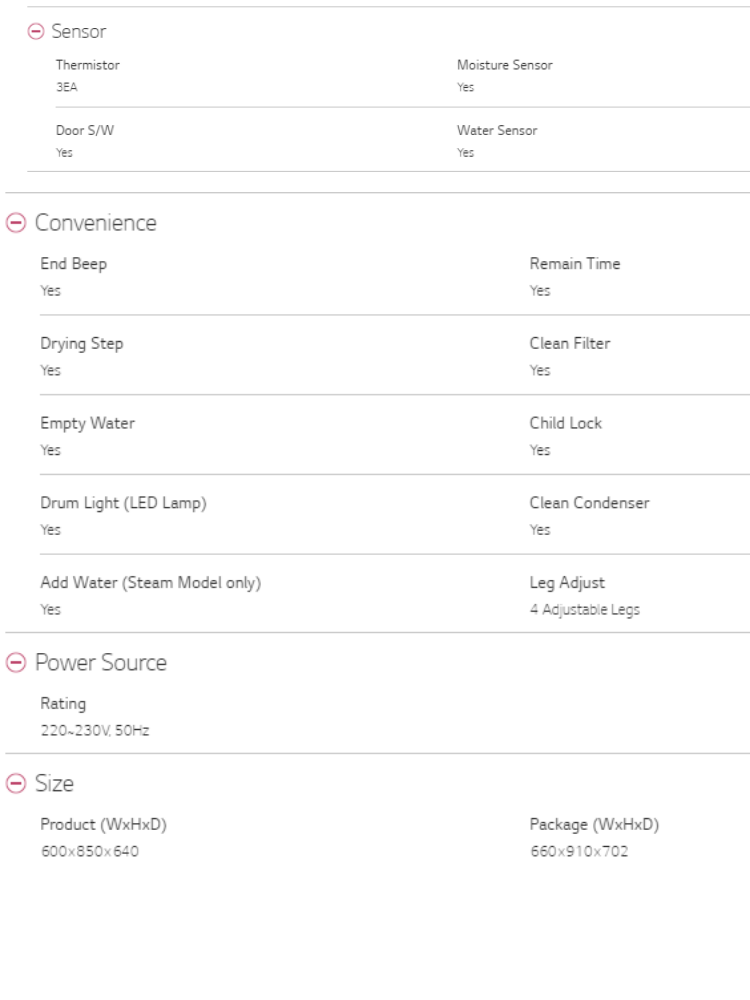Click the Size heading text

pyautogui.click(x=54, y=784)
